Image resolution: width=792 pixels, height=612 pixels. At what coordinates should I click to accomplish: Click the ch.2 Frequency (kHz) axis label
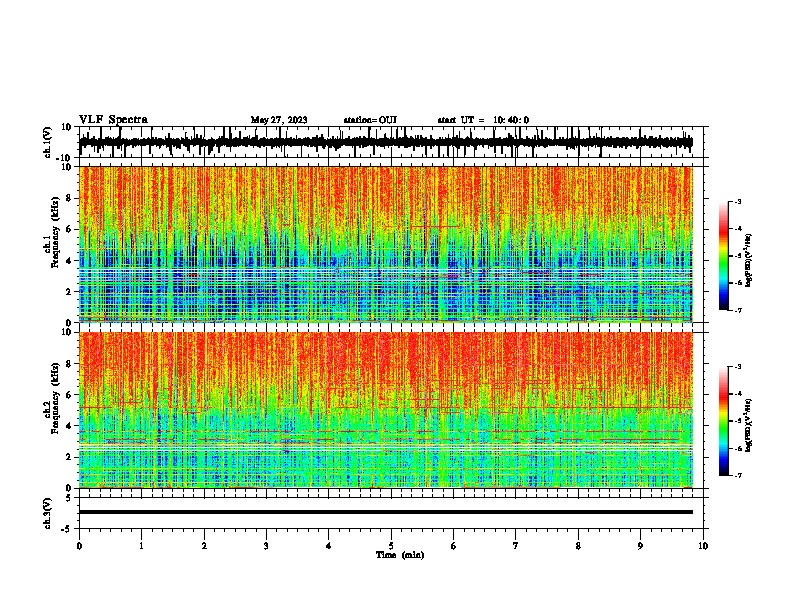tap(53, 398)
